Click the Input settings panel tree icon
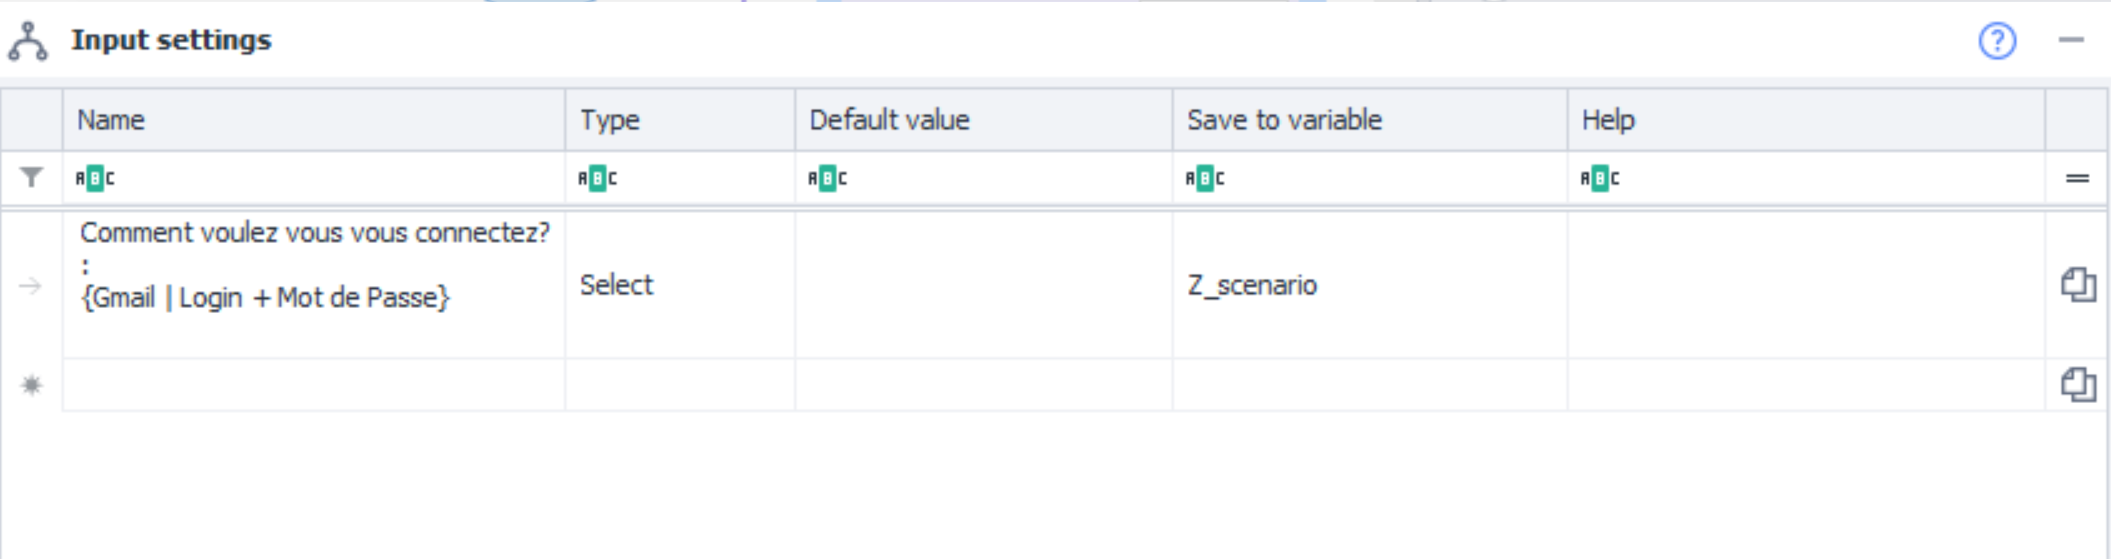2111x559 pixels. coord(28,42)
